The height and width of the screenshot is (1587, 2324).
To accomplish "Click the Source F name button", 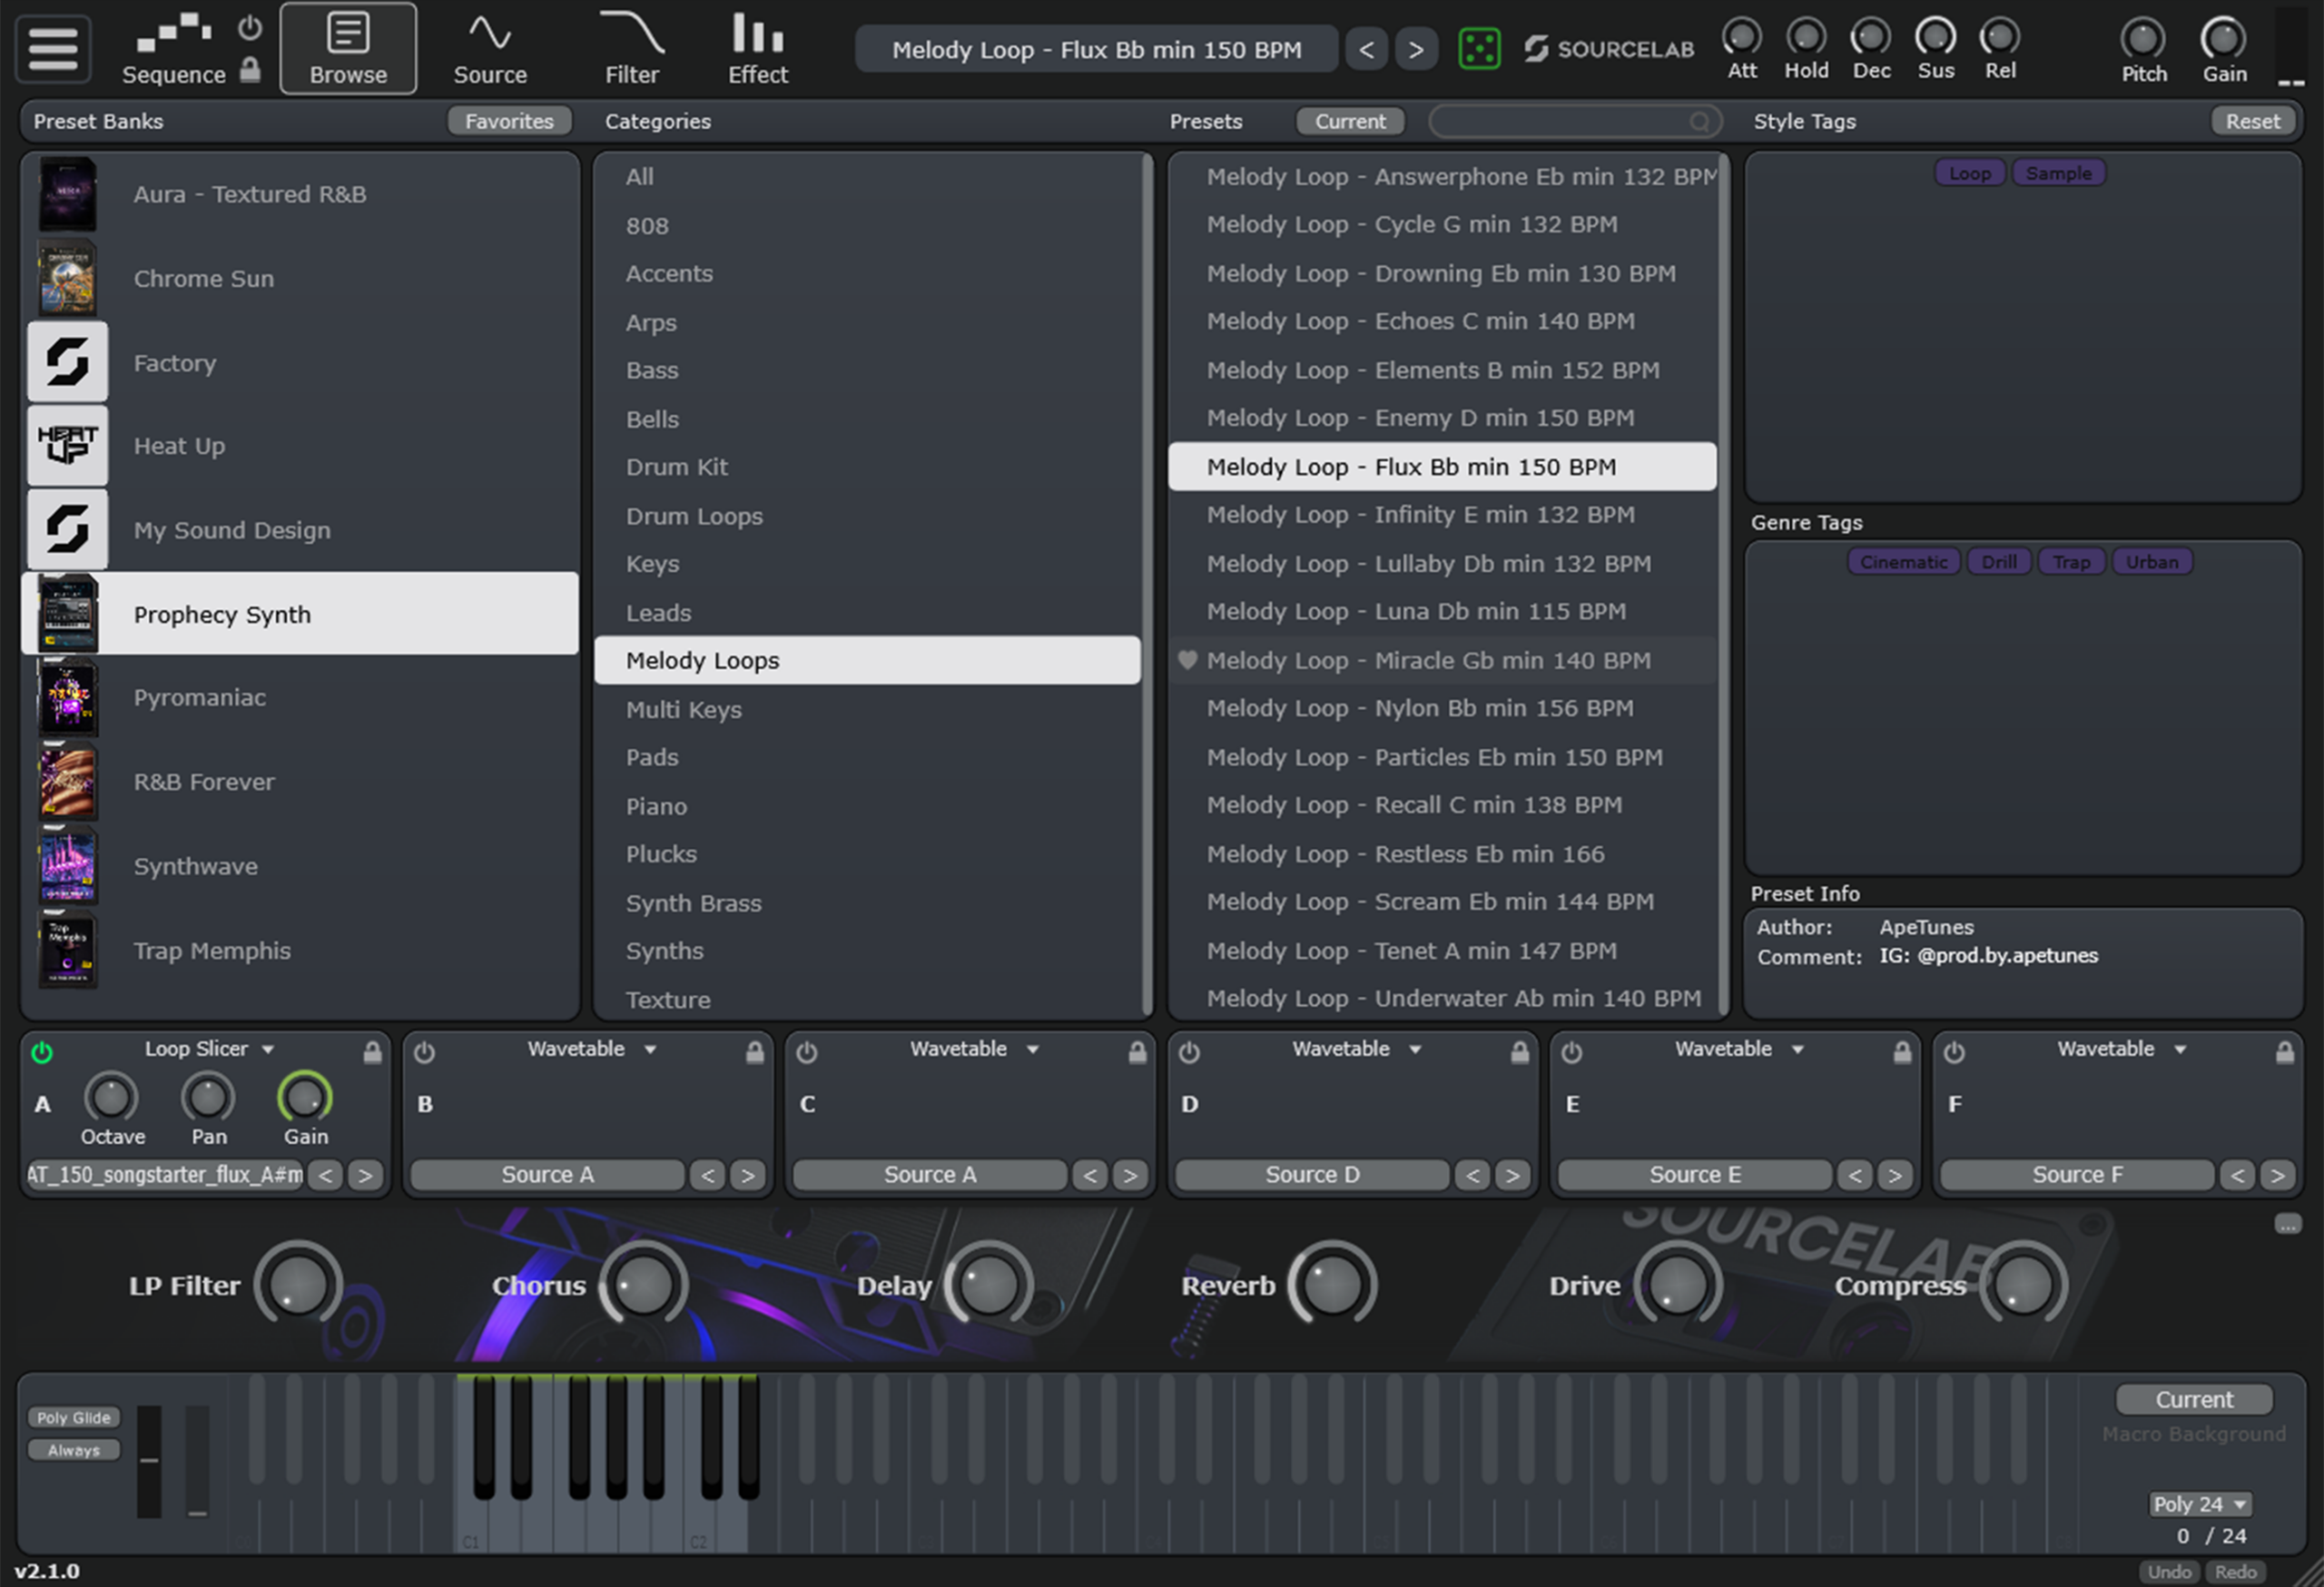I will (2077, 1175).
